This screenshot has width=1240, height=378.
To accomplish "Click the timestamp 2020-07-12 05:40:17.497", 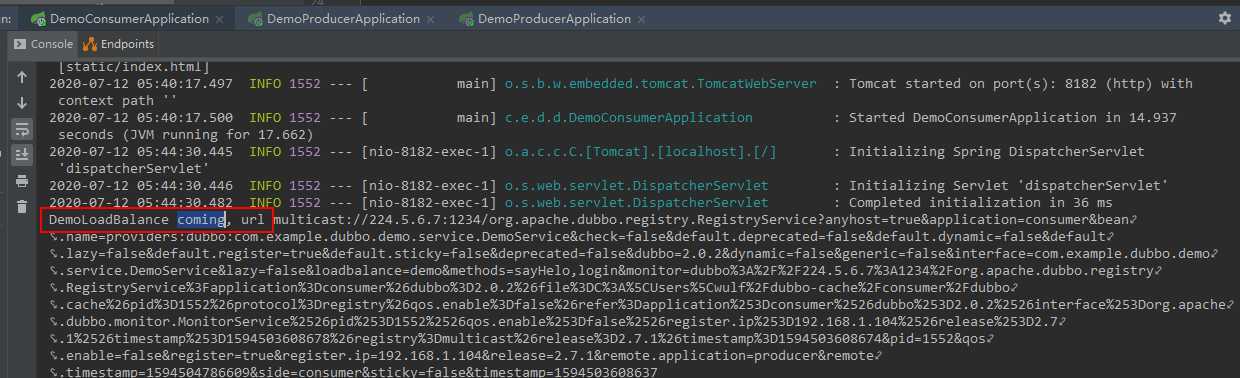I will pyautogui.click(x=141, y=84).
